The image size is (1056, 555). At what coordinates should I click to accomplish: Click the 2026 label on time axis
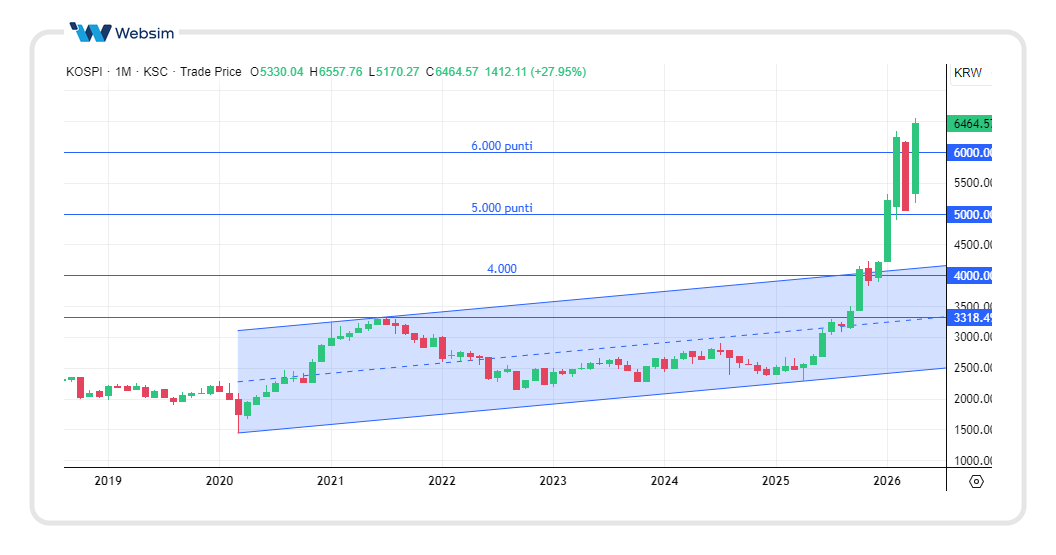[x=887, y=481]
